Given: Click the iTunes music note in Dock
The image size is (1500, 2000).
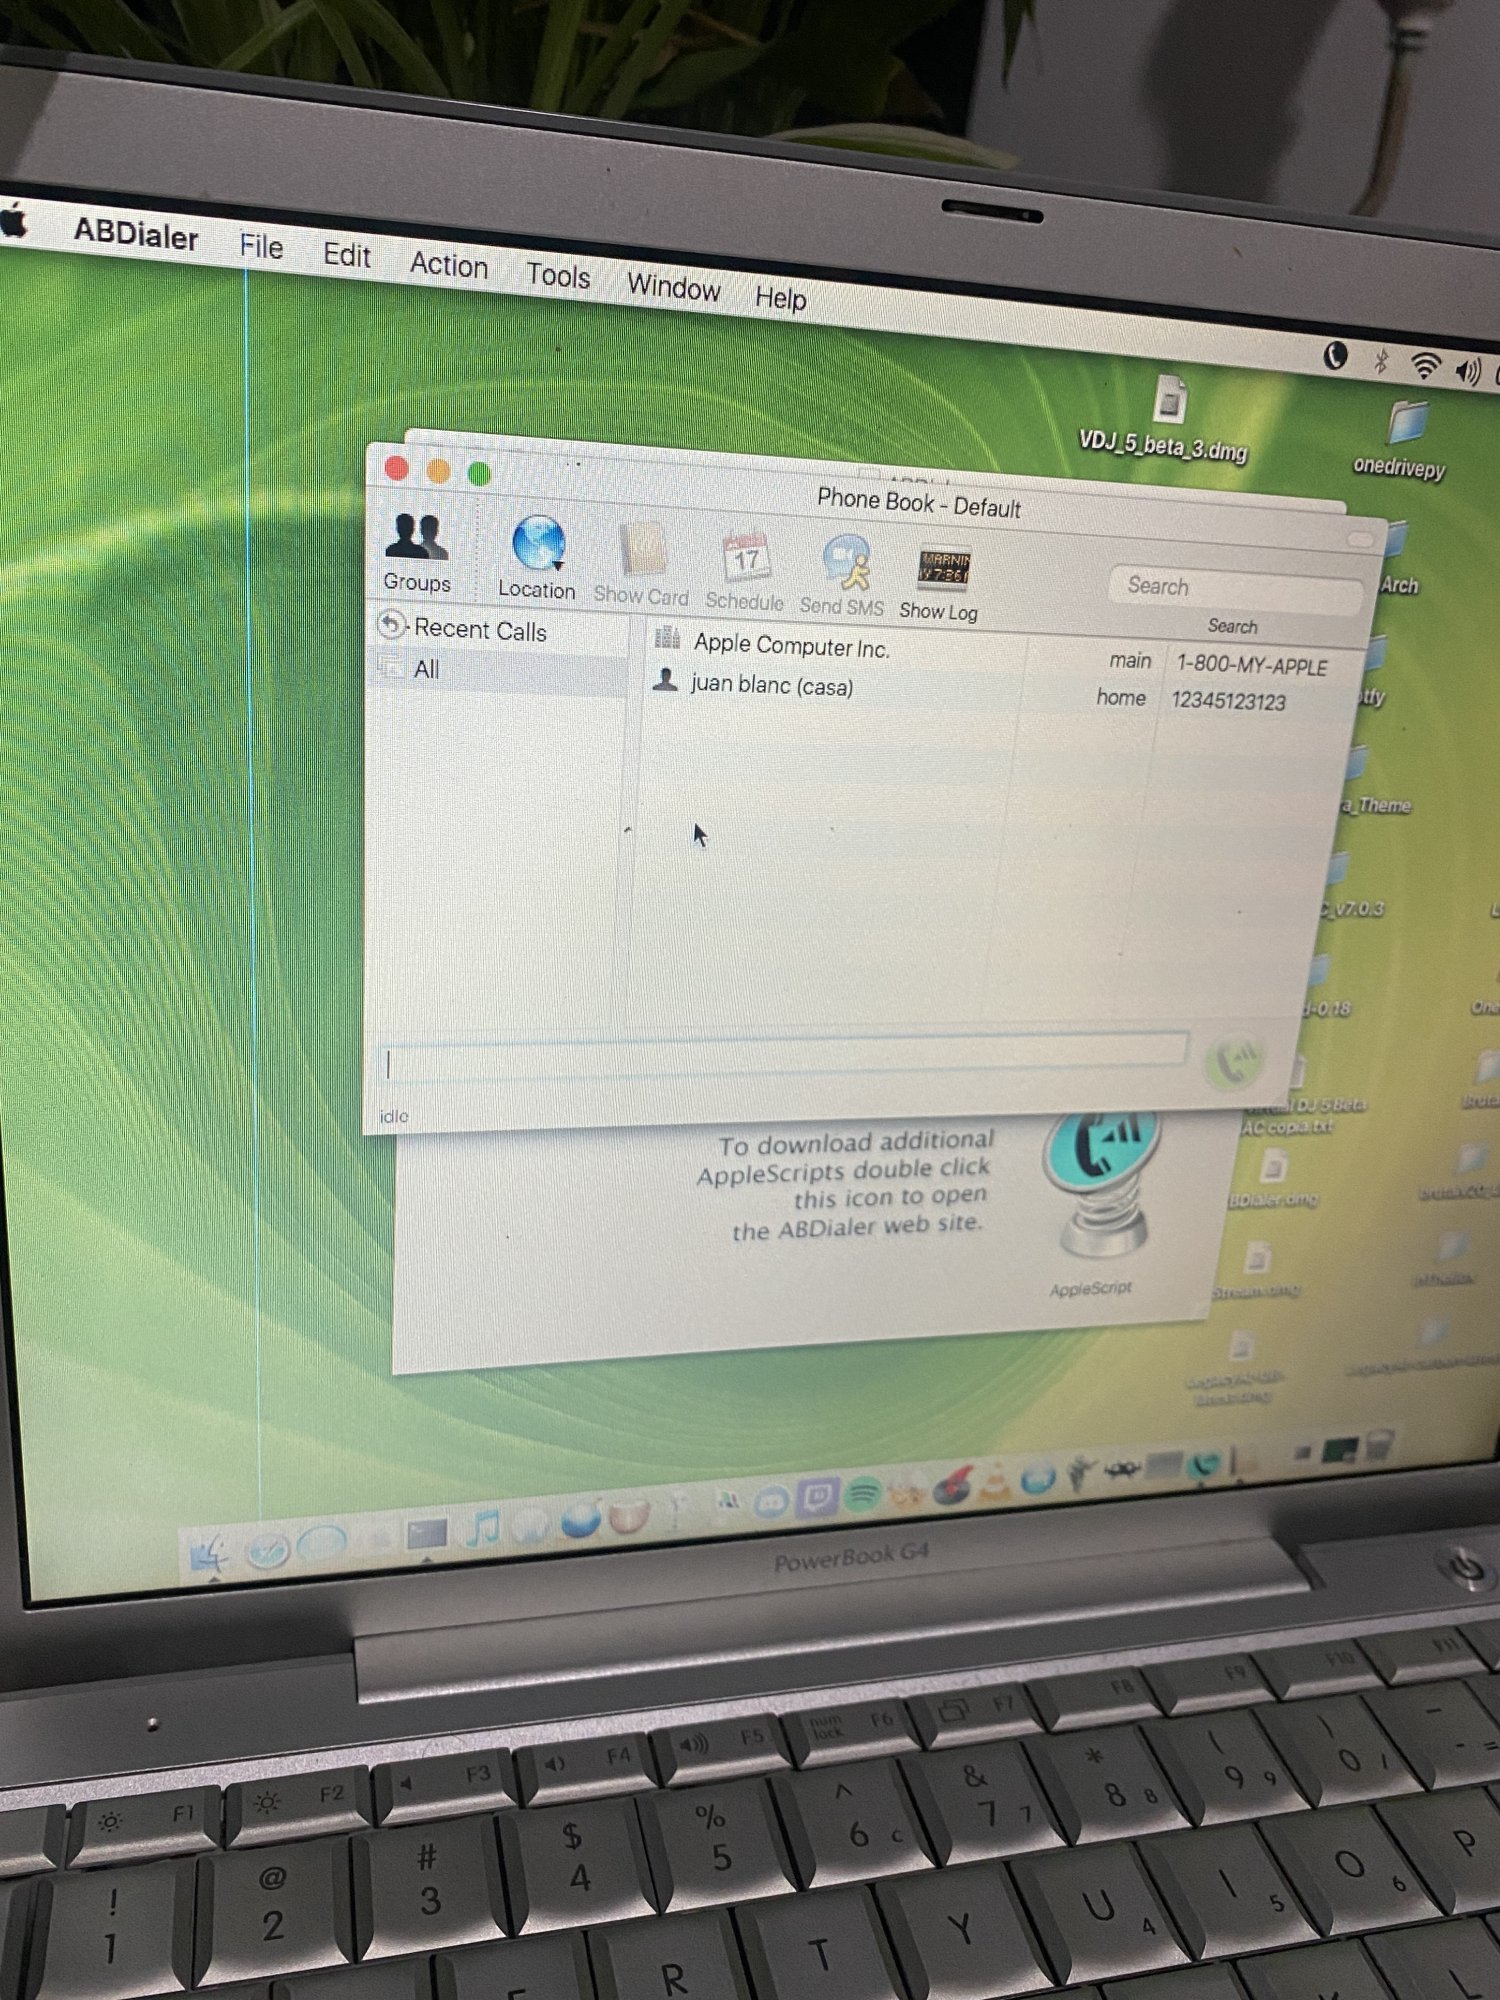Looking at the screenshot, I should (485, 1530).
